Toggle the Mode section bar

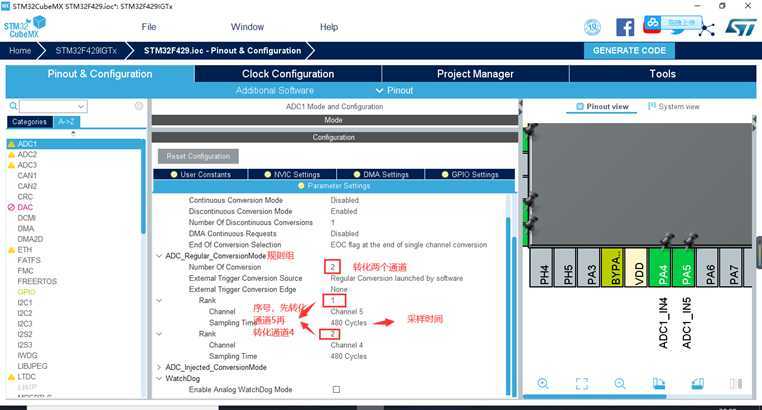[x=334, y=120]
